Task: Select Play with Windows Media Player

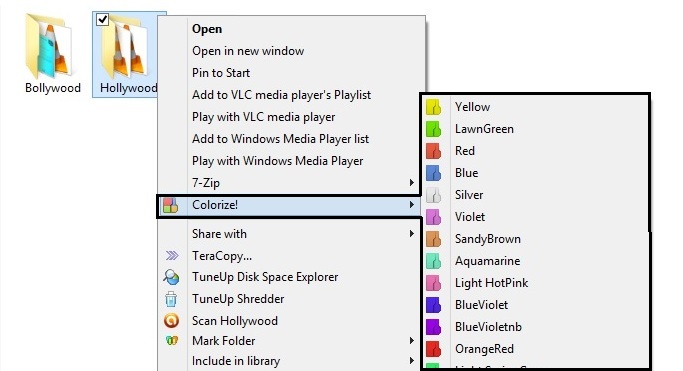Action: click(x=277, y=161)
